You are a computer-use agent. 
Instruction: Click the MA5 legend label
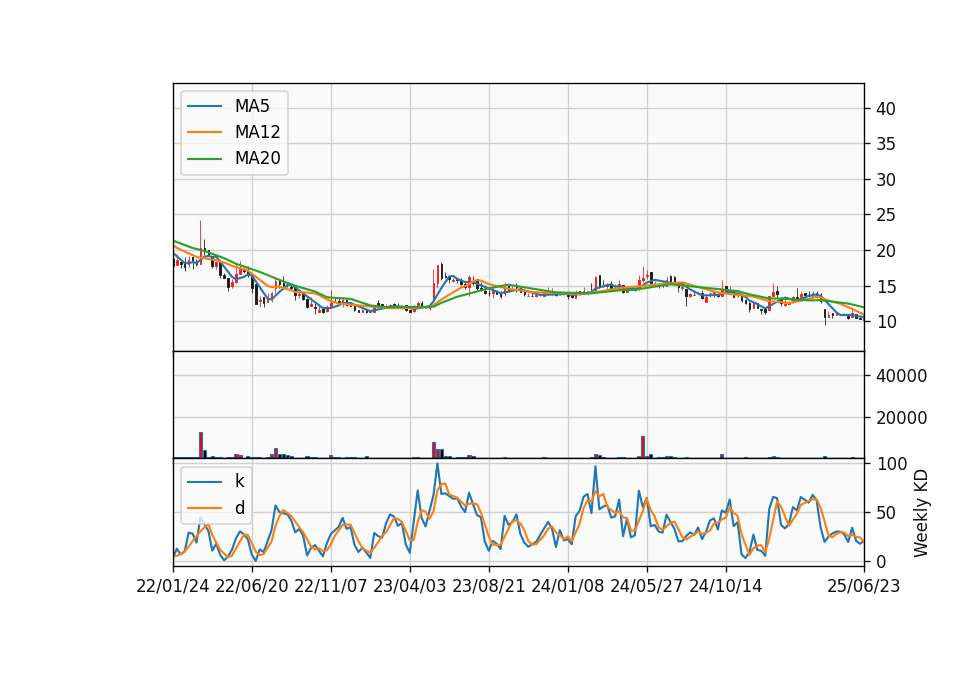click(252, 106)
